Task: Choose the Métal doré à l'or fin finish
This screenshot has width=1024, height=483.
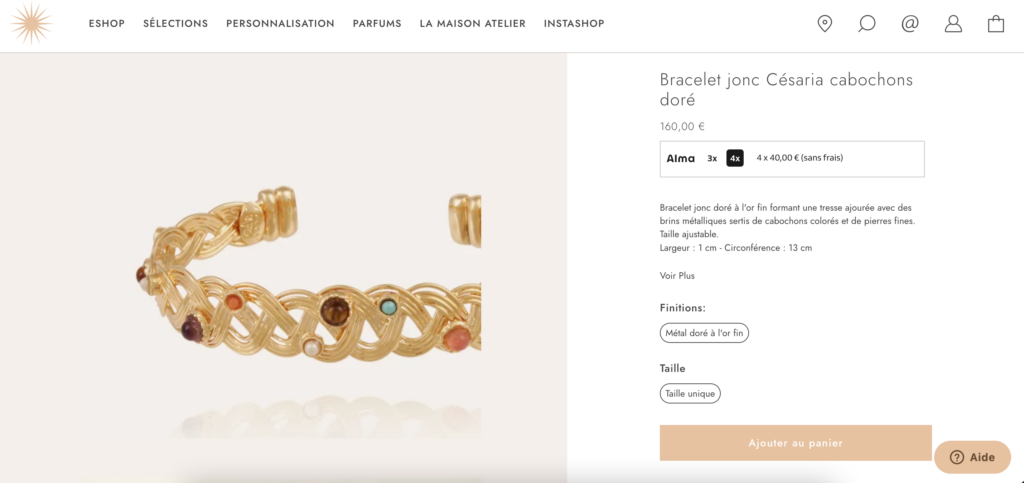Action: click(x=704, y=333)
